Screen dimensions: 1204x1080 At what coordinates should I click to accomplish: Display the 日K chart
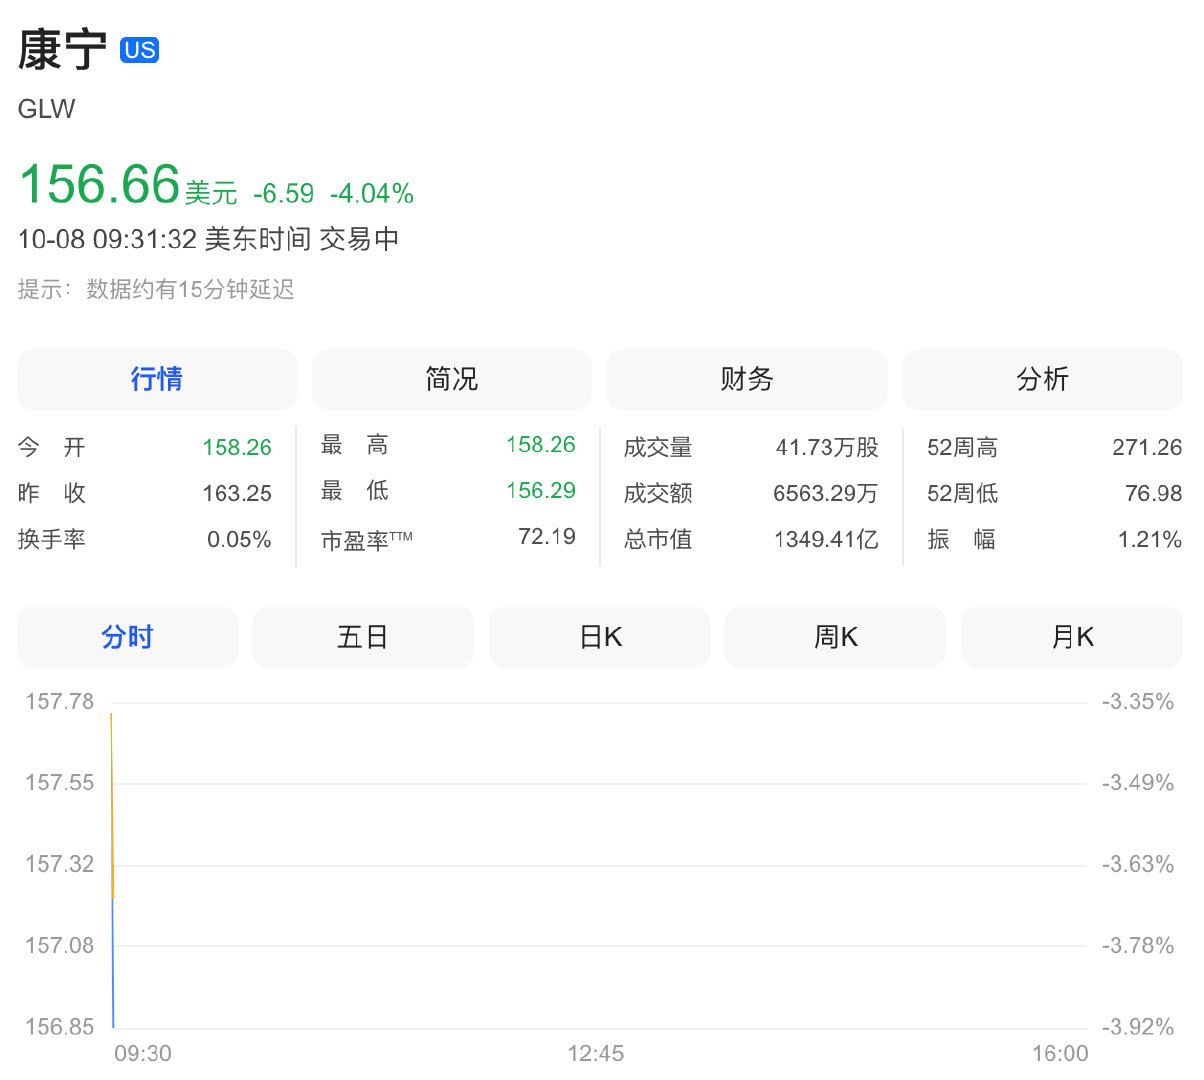[600, 637]
